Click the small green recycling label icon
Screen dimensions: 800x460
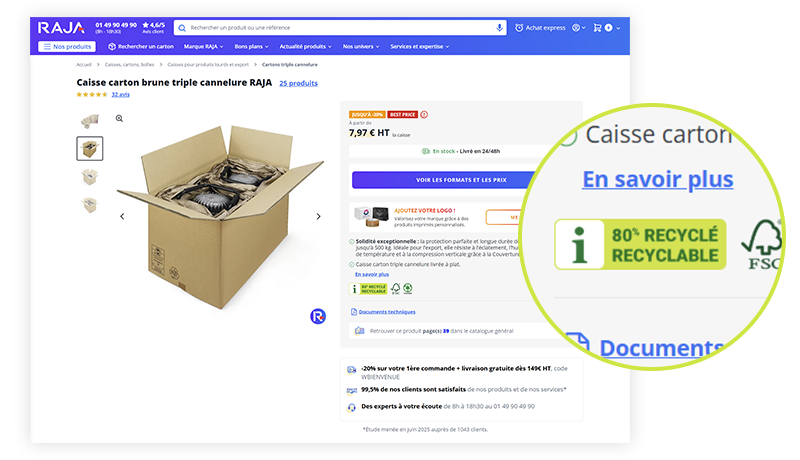click(x=408, y=289)
